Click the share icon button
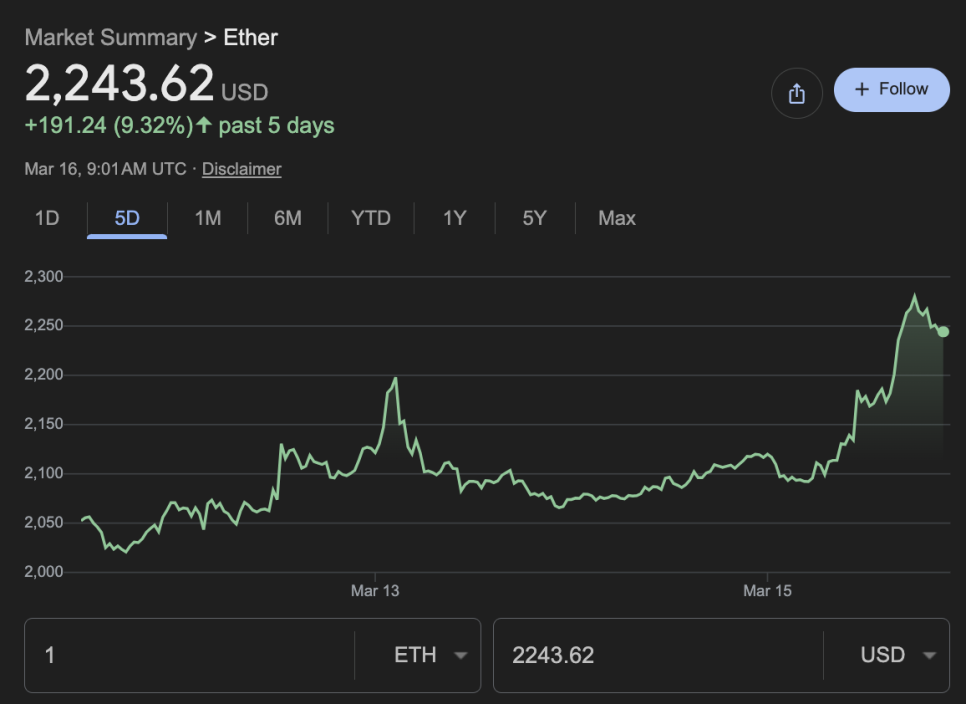 tap(796, 93)
